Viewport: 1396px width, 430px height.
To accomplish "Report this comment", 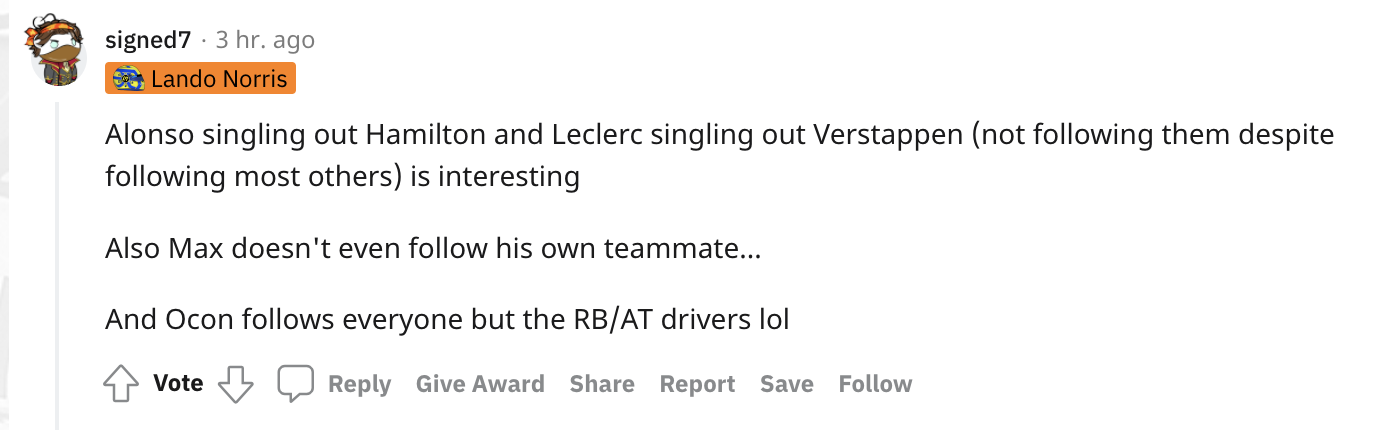I will click(x=697, y=384).
